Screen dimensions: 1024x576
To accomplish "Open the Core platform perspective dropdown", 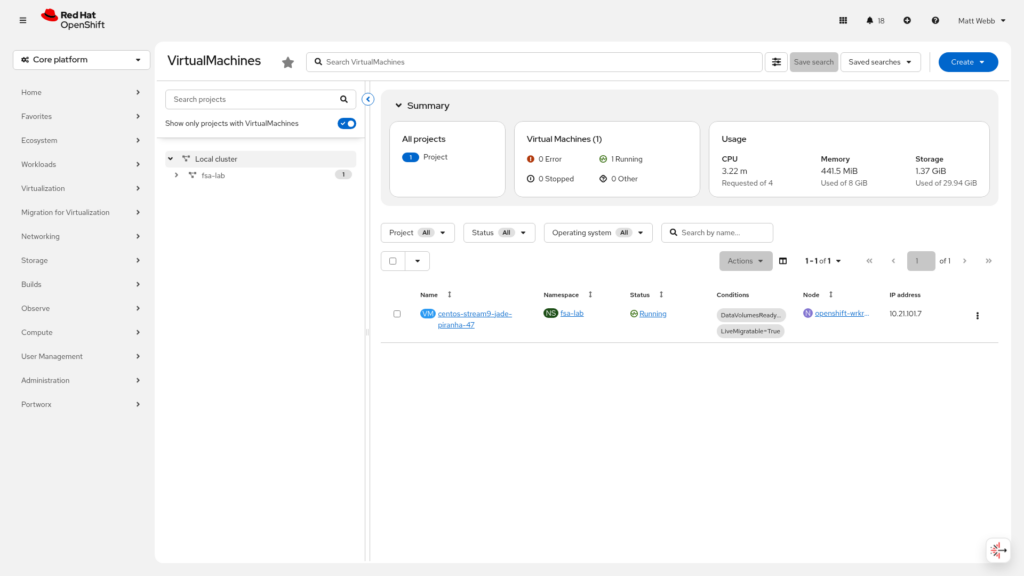I will (82, 60).
